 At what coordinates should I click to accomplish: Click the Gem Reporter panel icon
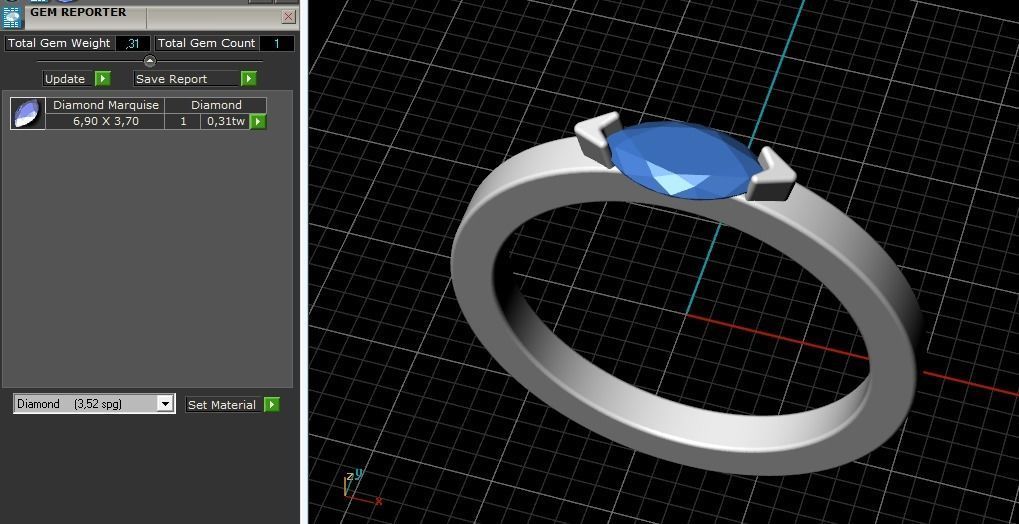coord(12,17)
